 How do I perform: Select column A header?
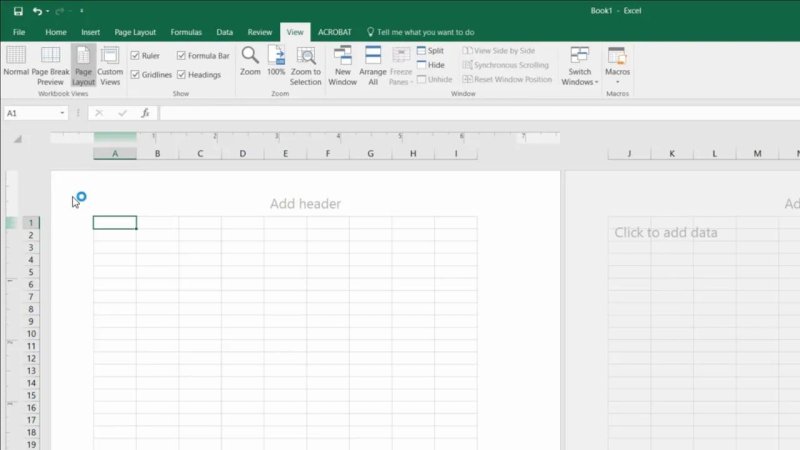(115, 153)
